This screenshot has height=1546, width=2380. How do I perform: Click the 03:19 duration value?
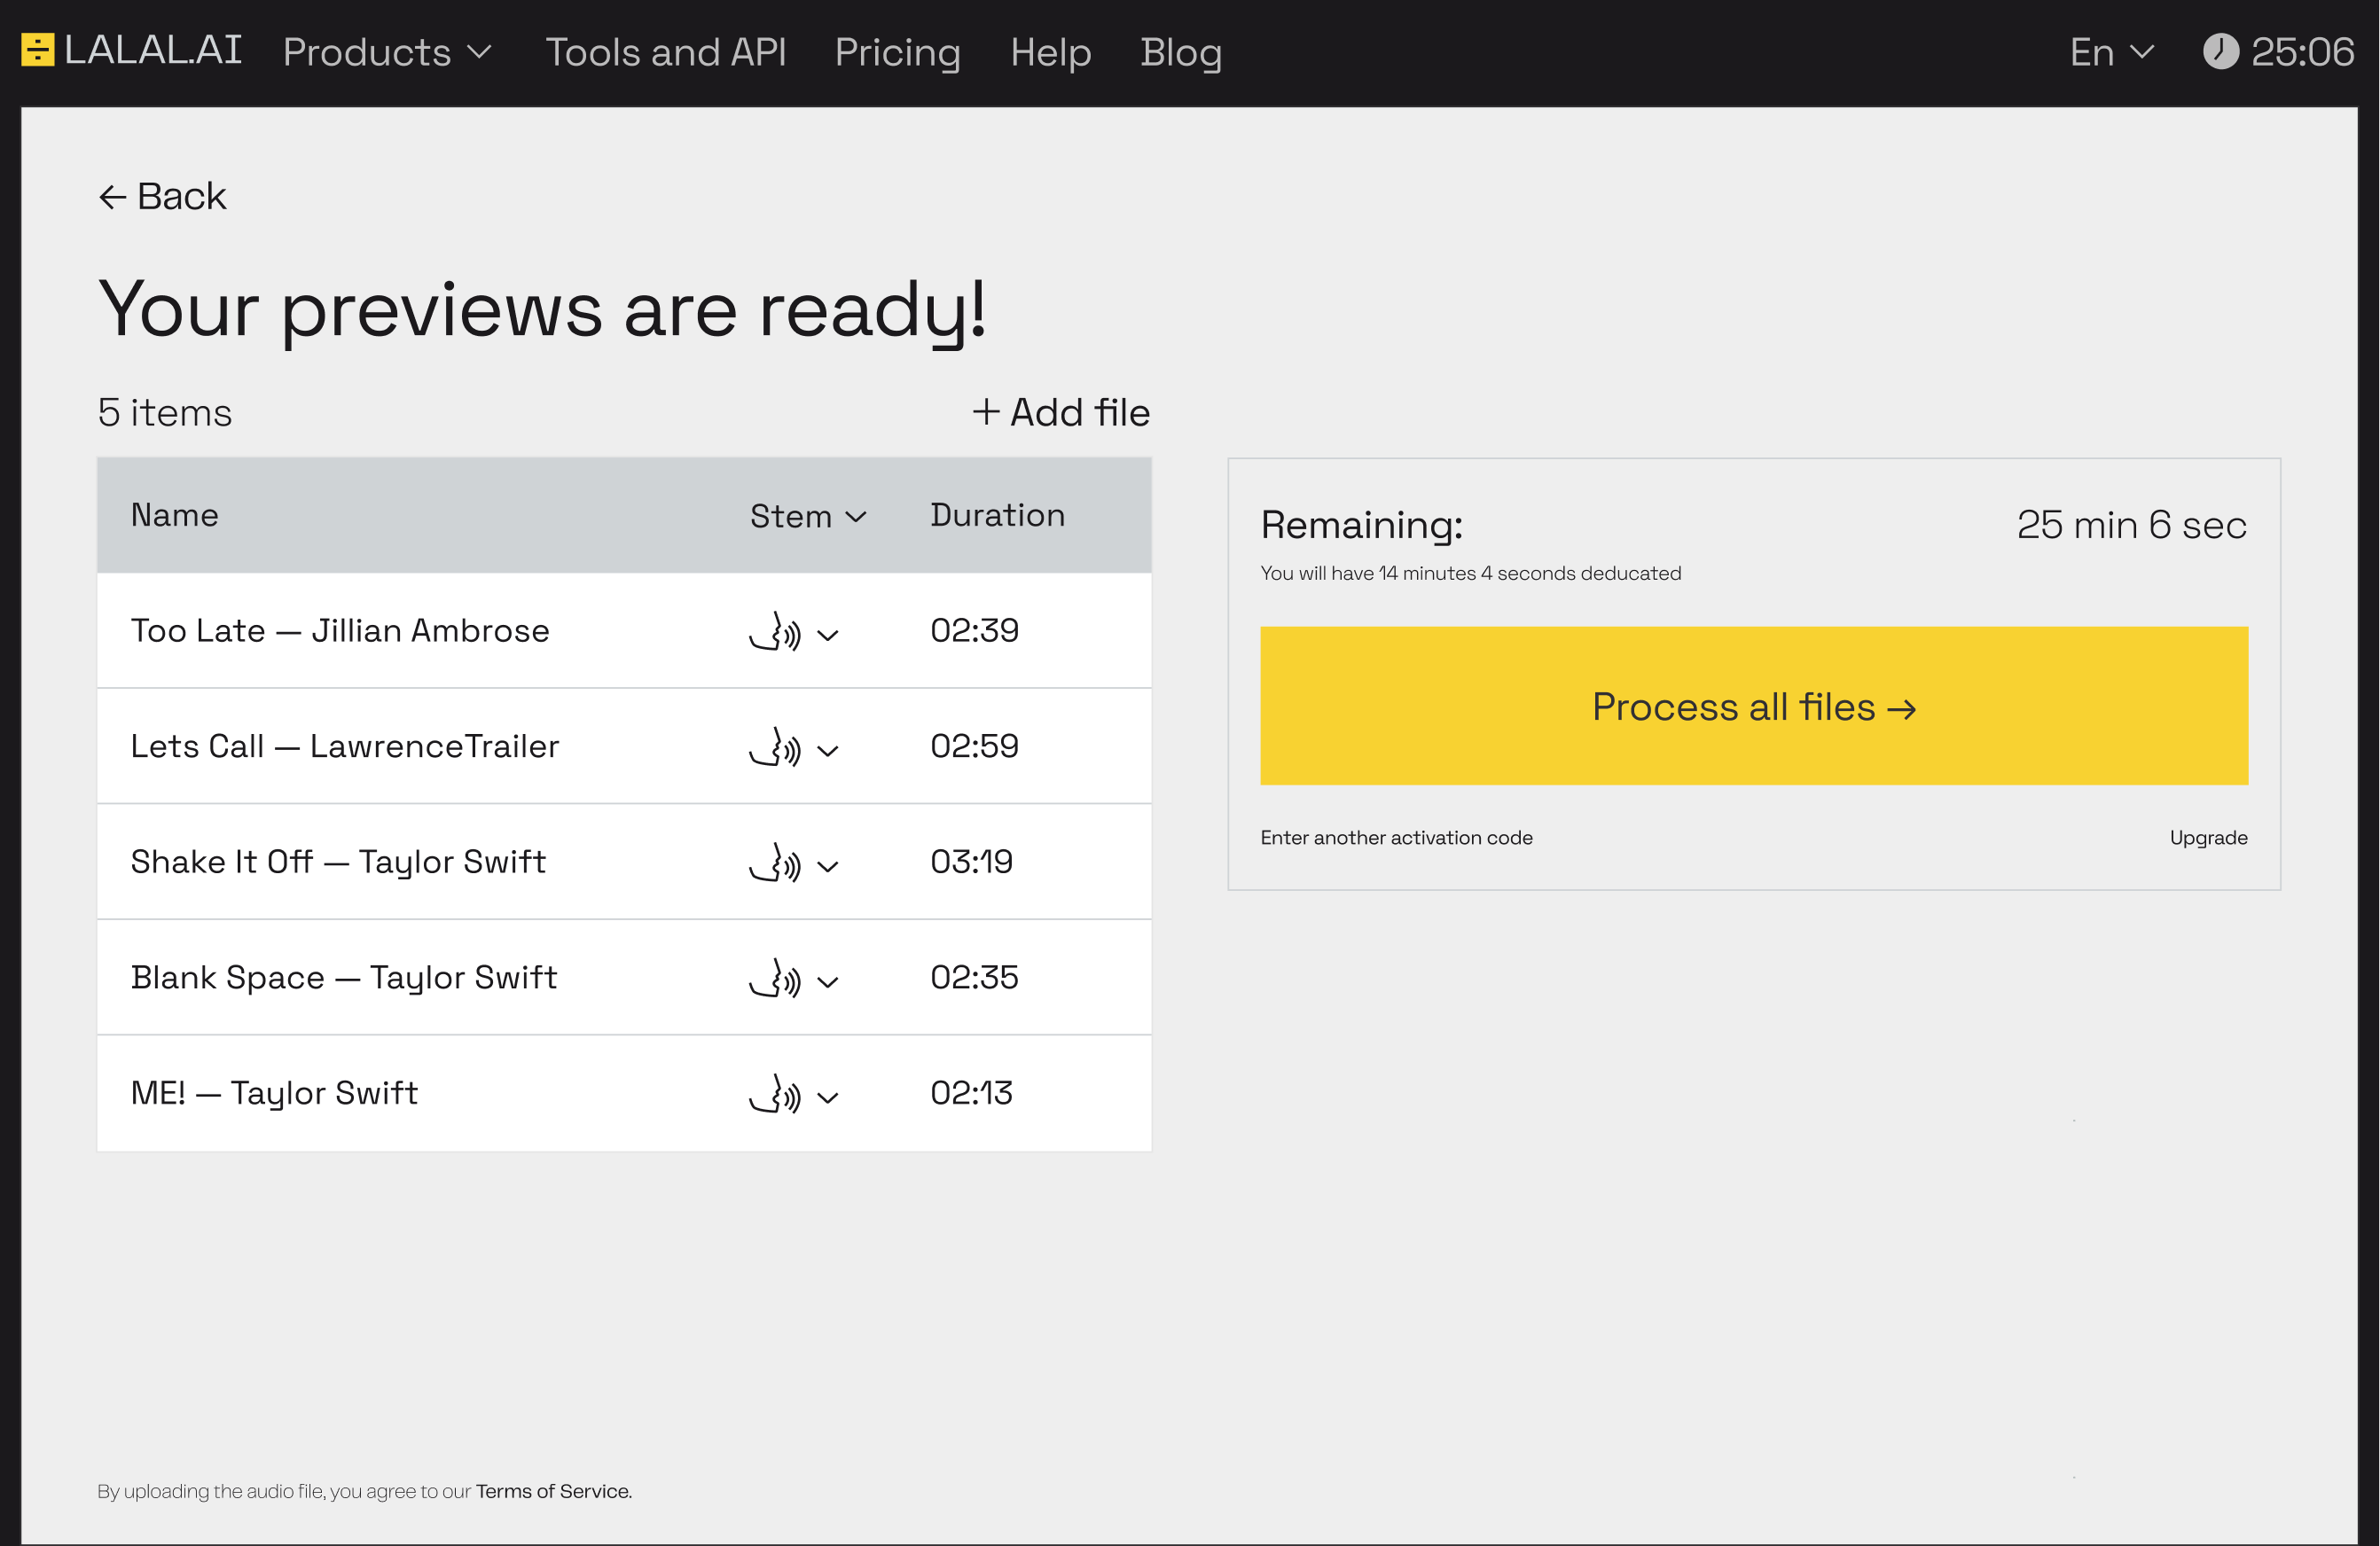click(x=972, y=862)
